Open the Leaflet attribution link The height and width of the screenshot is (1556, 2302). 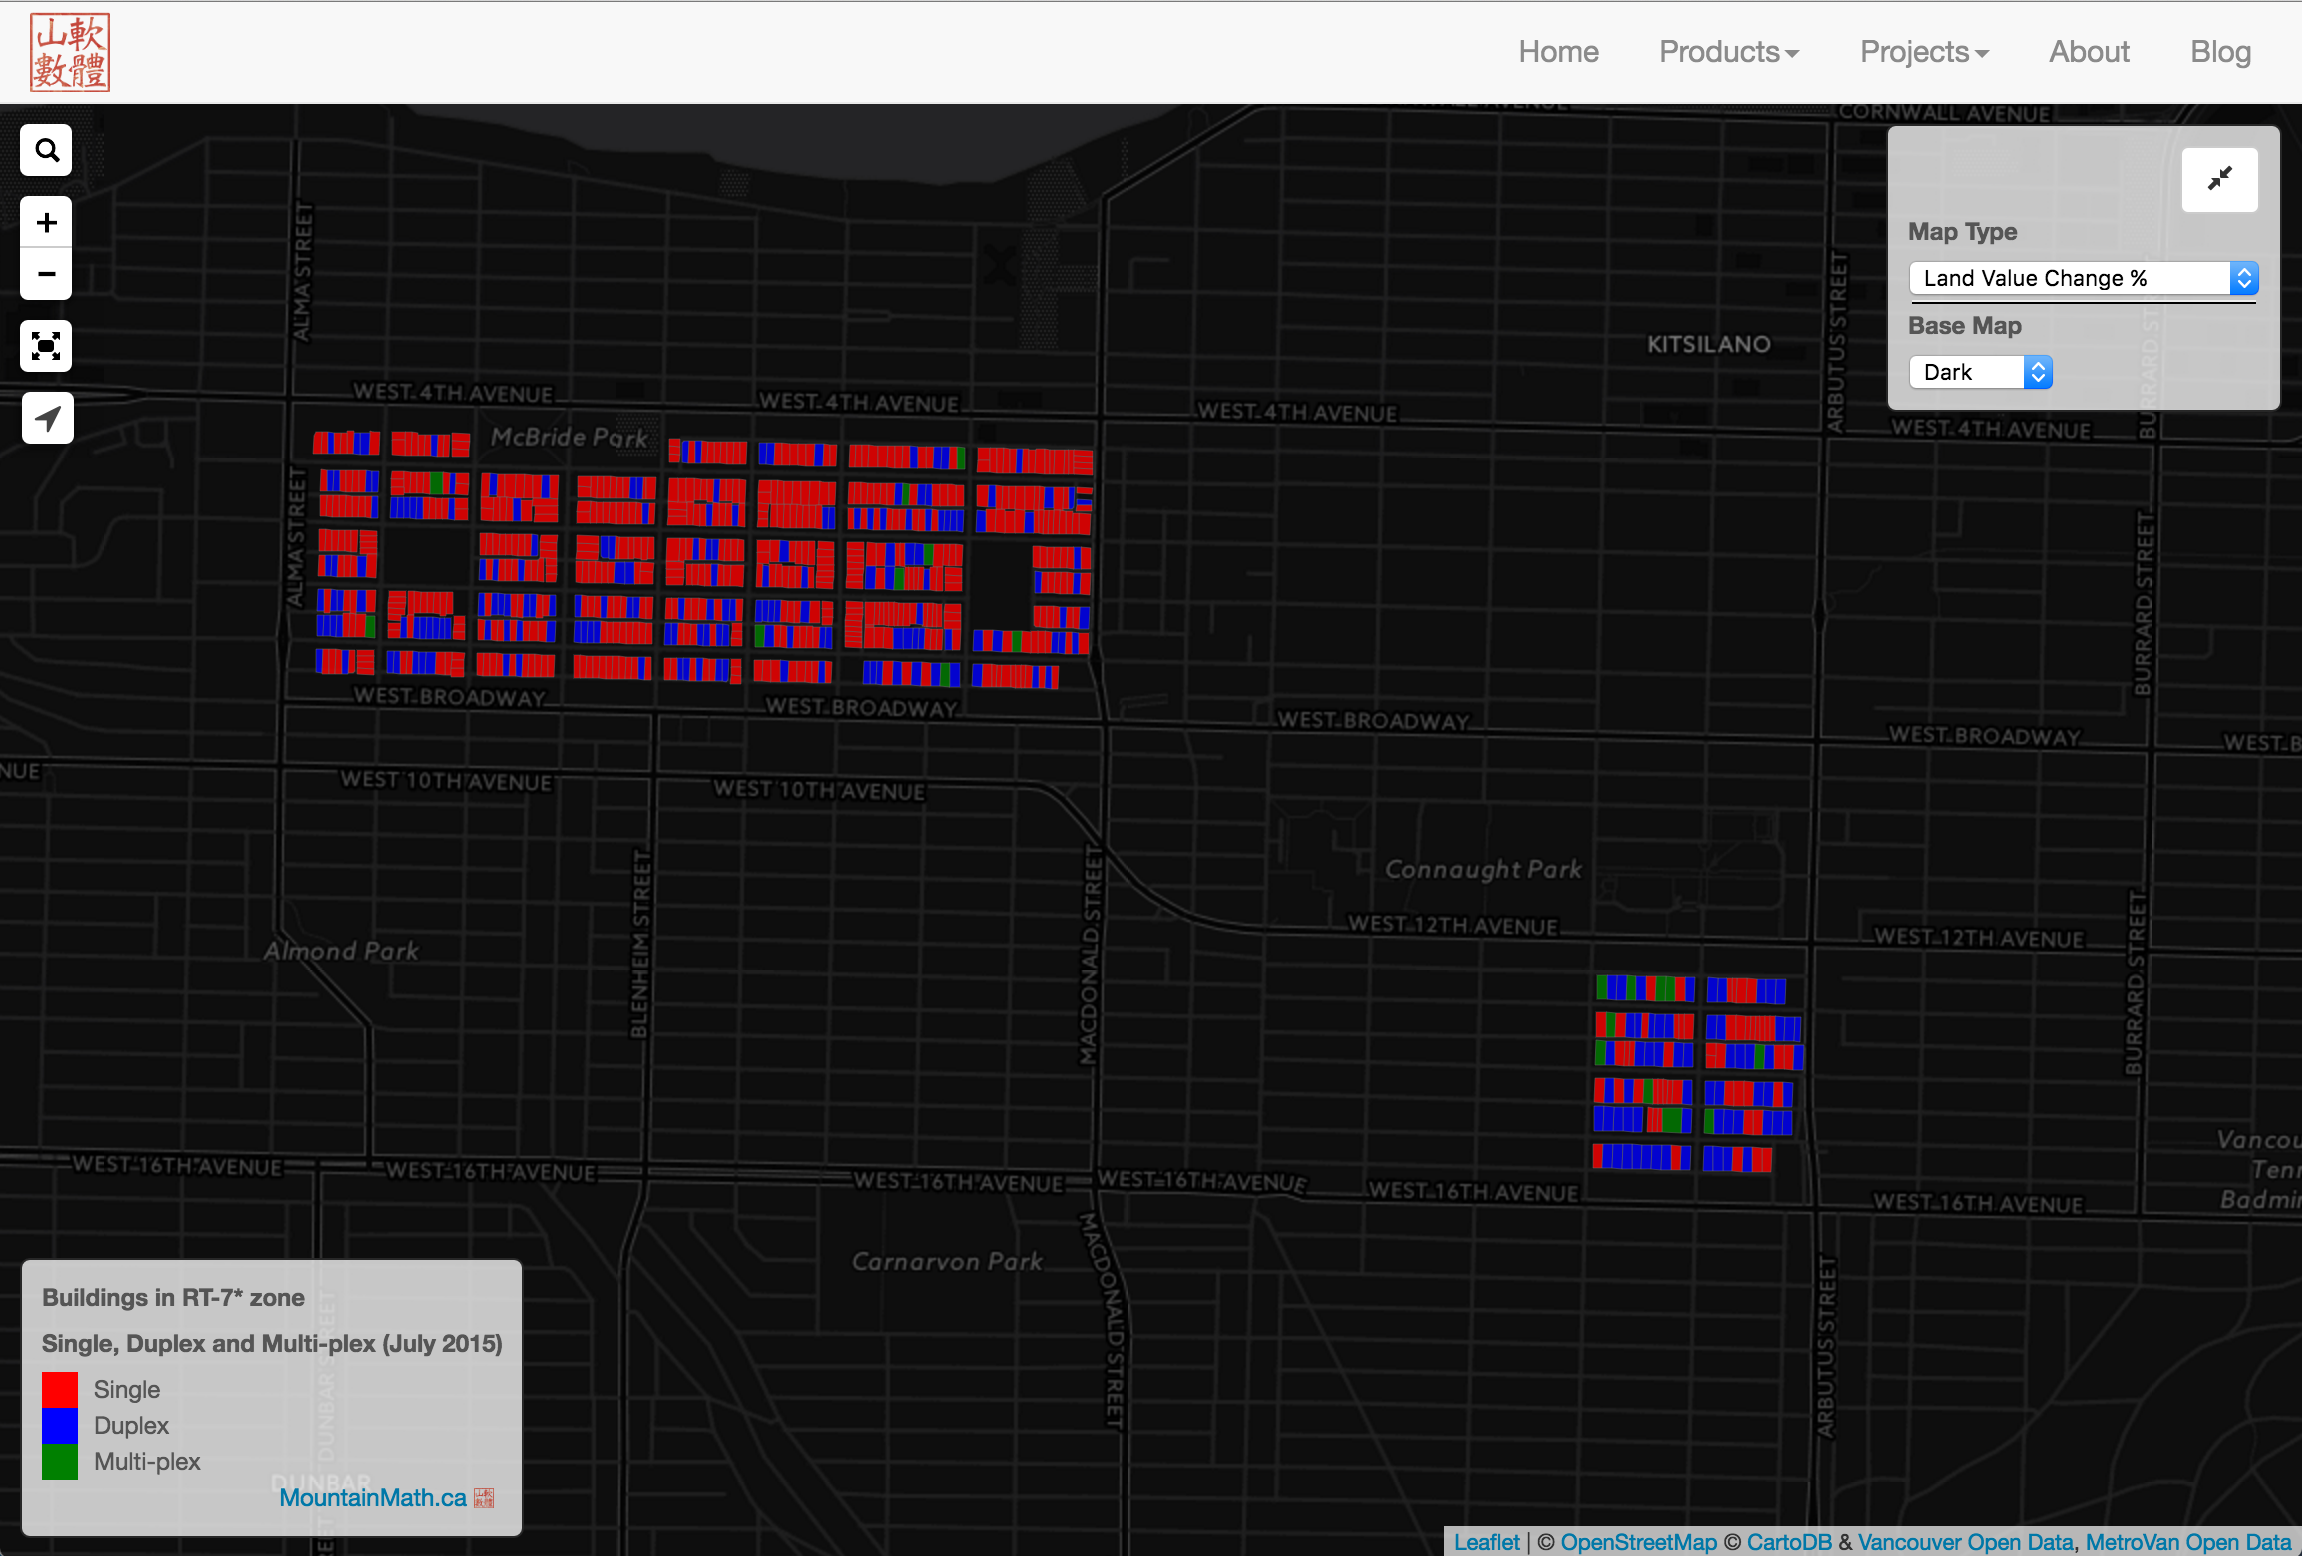pos(1486,1542)
